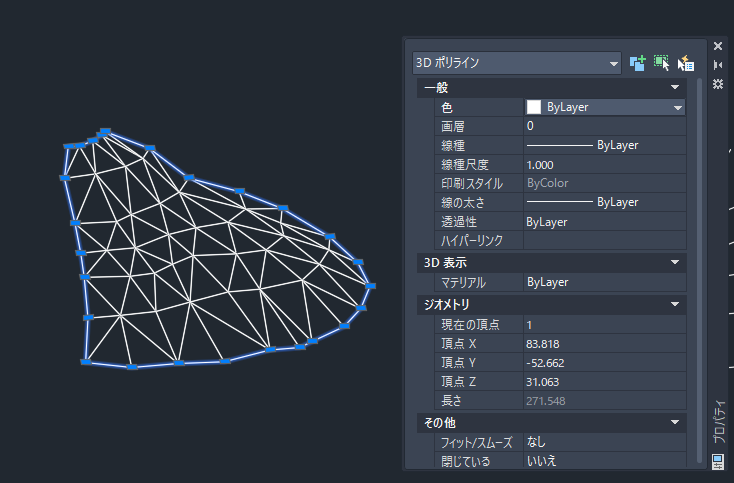
Task: Open the 3D ポリライン object type dropdown
Action: [x=614, y=63]
